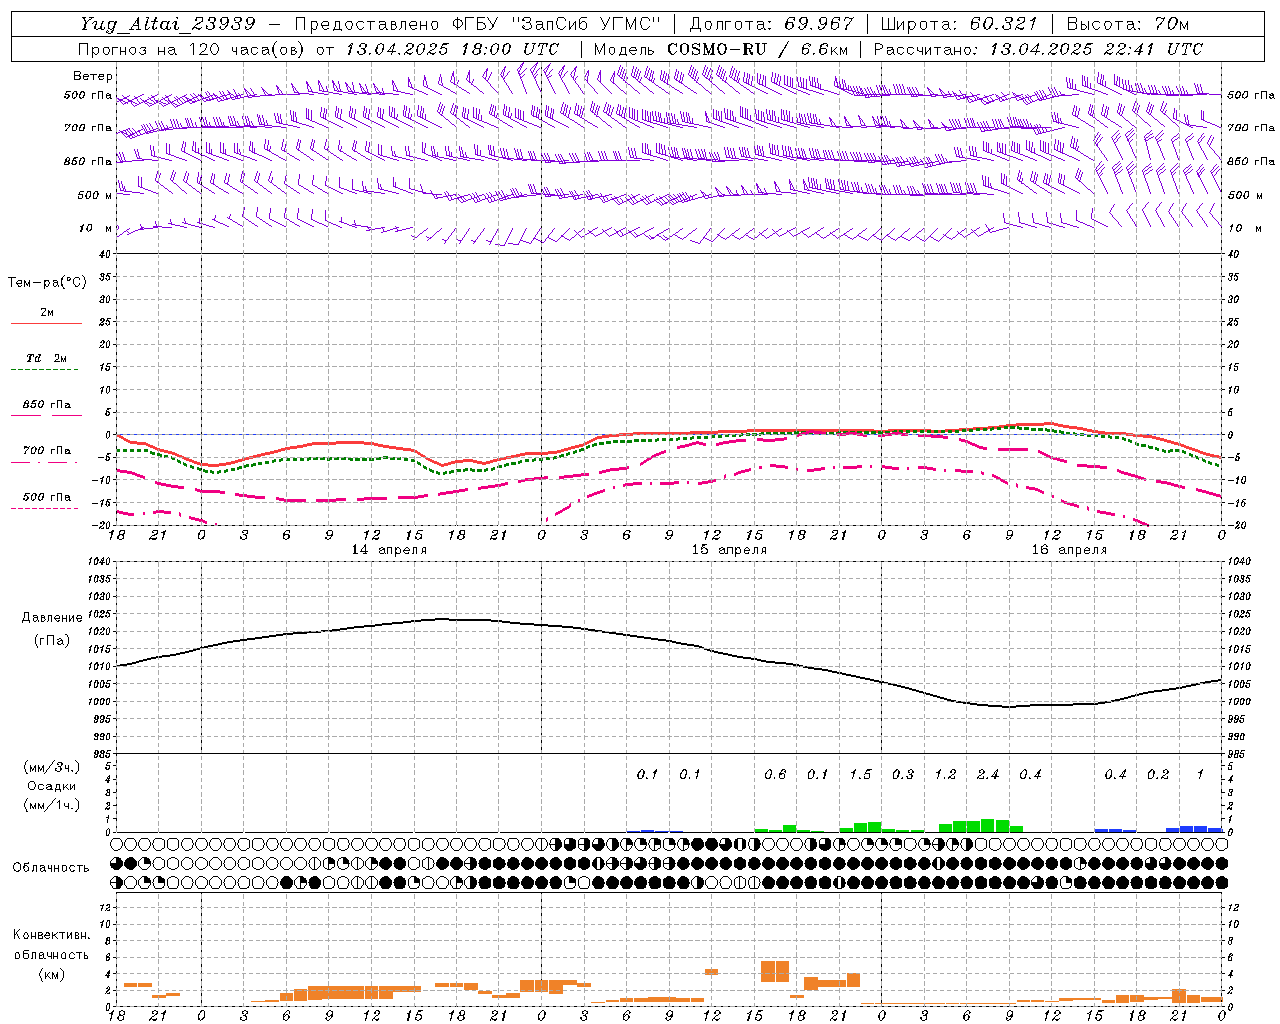Click the "Давление" pressure panel label

[x=52, y=618]
